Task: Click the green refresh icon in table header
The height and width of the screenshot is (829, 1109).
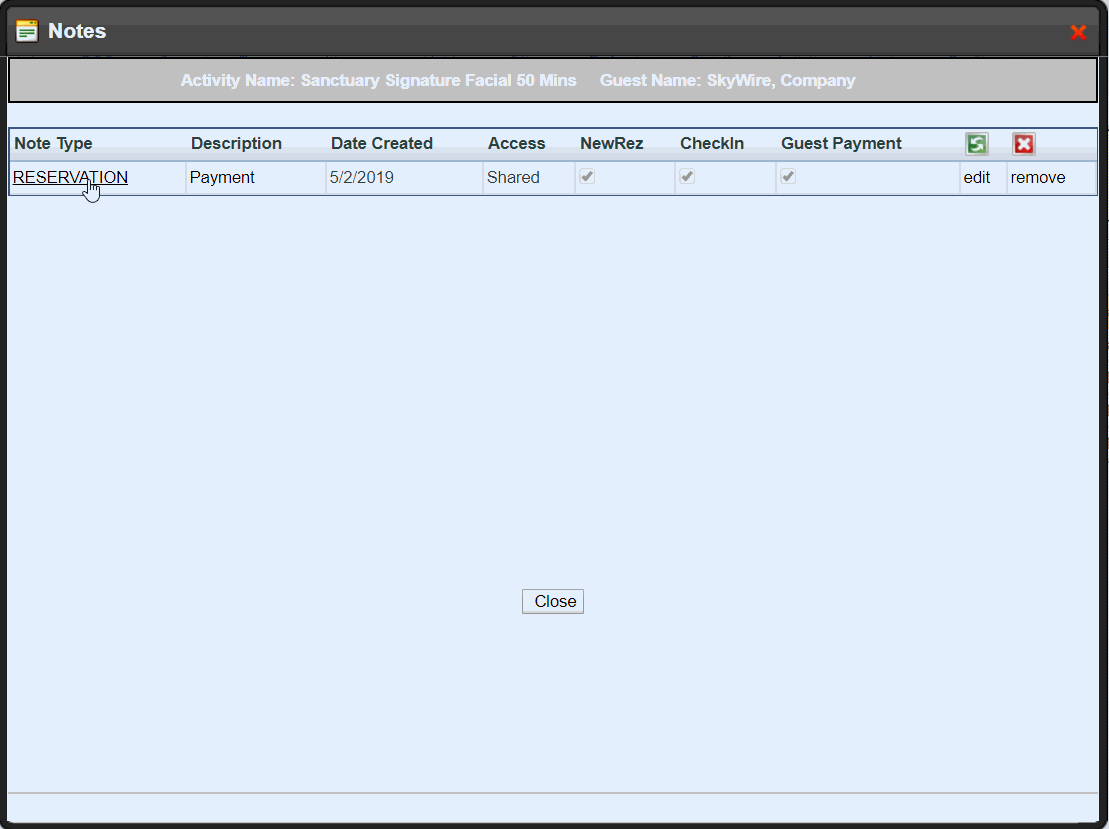Action: click(x=976, y=144)
